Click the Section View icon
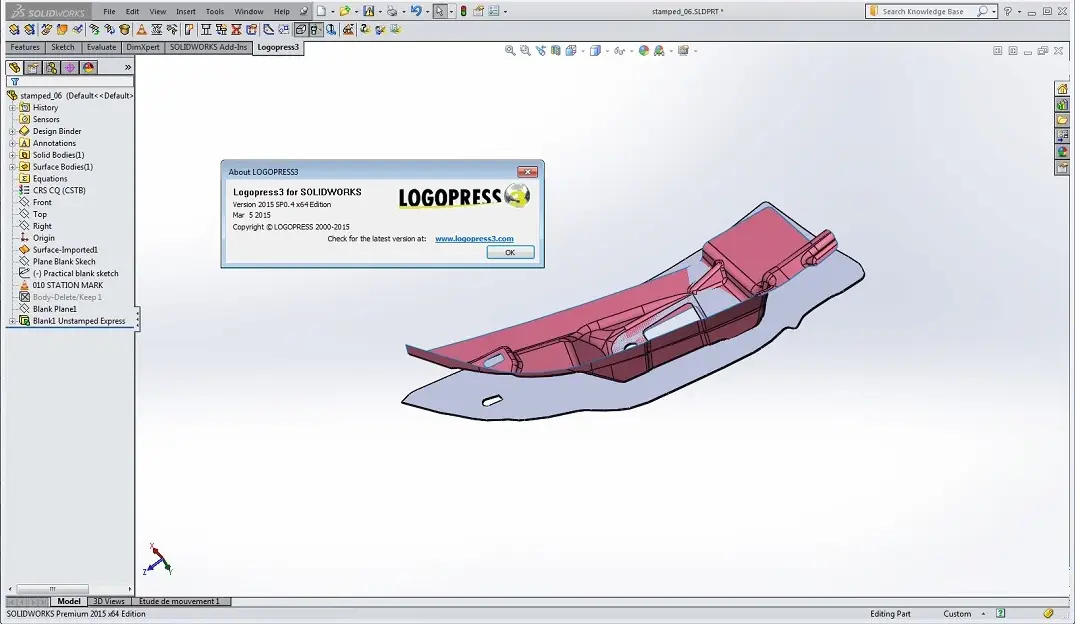The height and width of the screenshot is (624, 1075). click(x=556, y=51)
